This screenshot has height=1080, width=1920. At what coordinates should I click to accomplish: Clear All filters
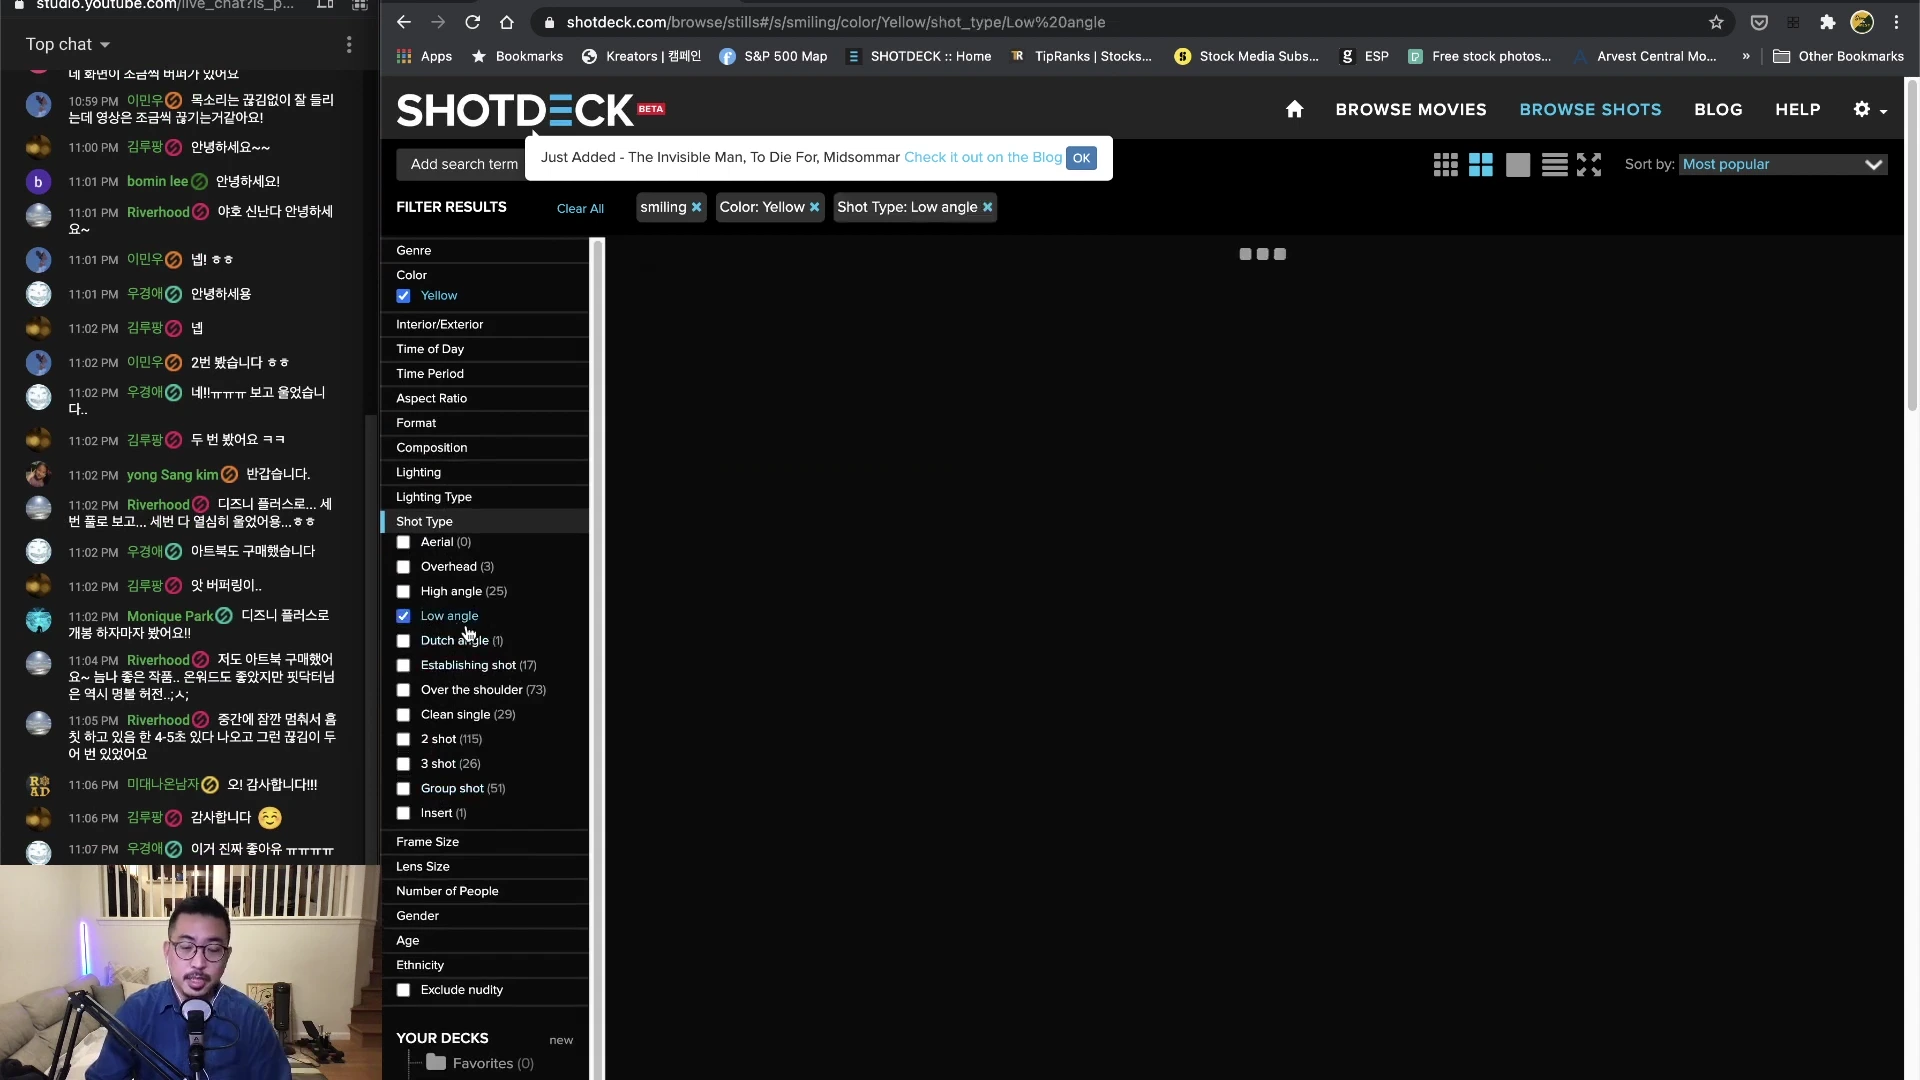coord(580,208)
